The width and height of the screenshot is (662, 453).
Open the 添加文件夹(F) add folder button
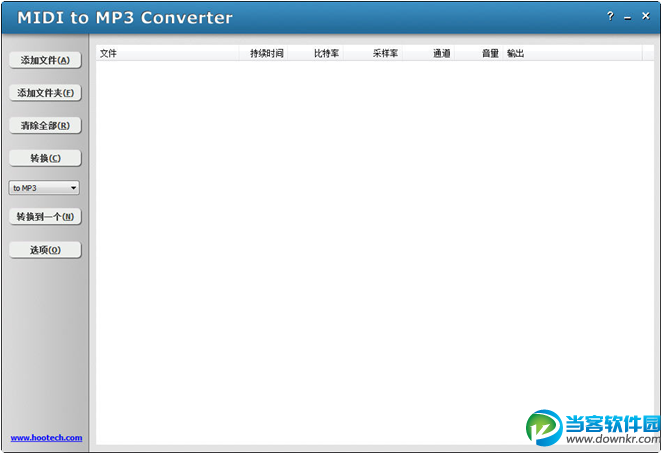45,93
